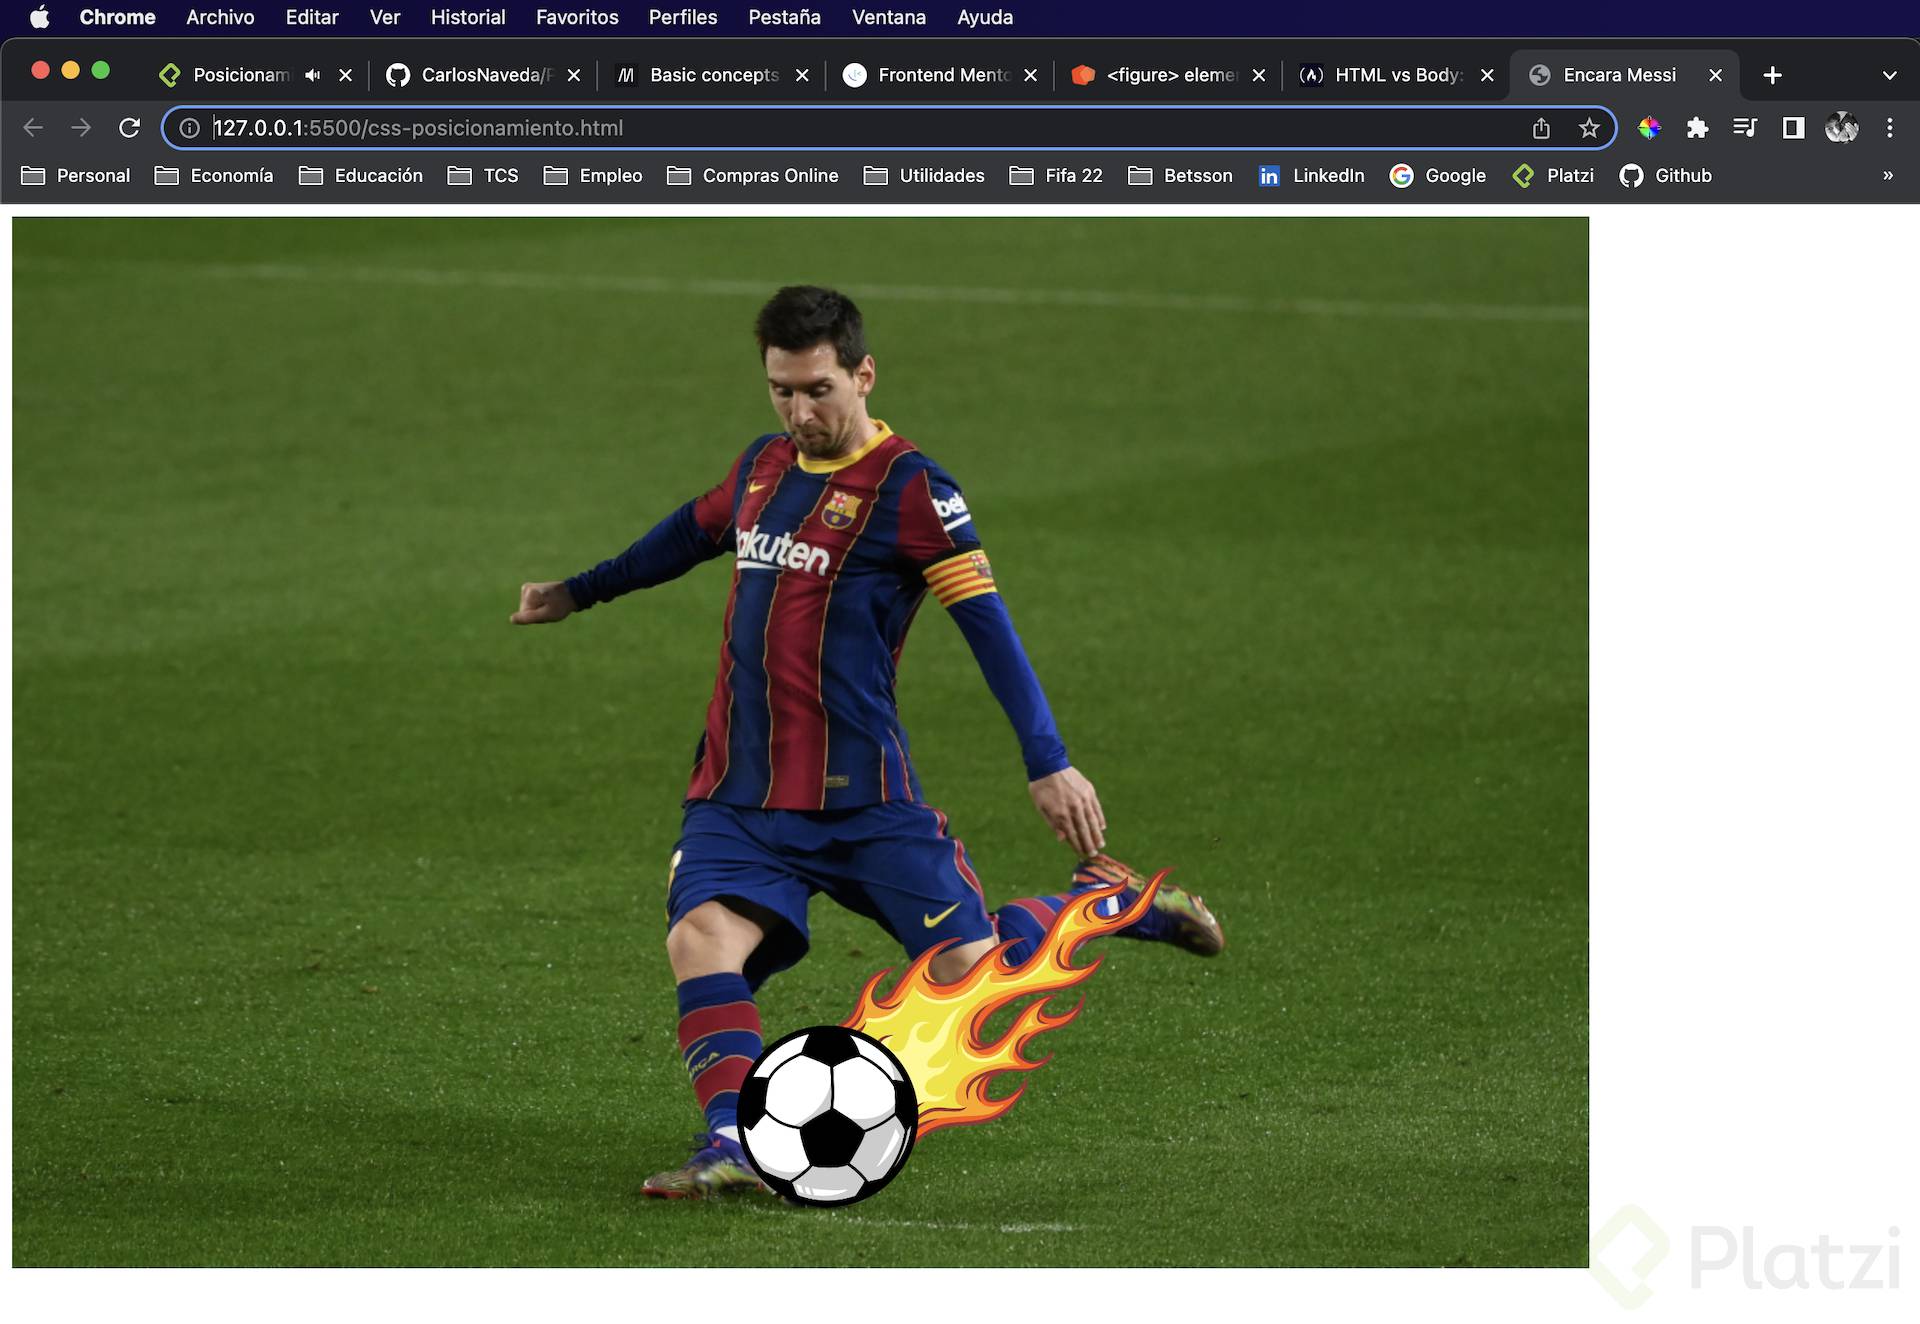The height and width of the screenshot is (1324, 1920).
Task: Open the Compras Online bookmarks folder
Action: click(x=753, y=176)
